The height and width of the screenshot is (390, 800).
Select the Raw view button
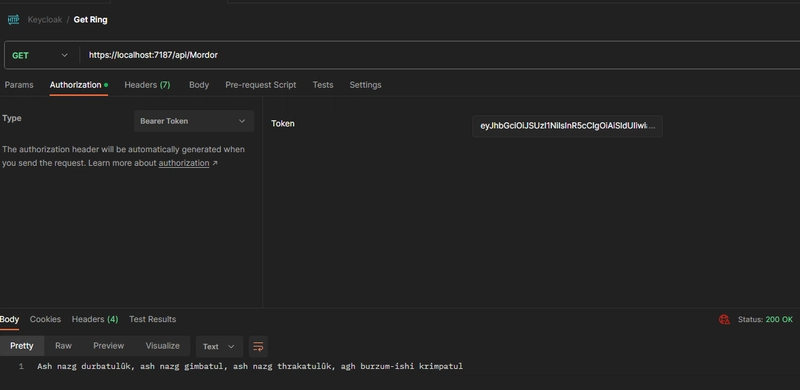(63, 346)
